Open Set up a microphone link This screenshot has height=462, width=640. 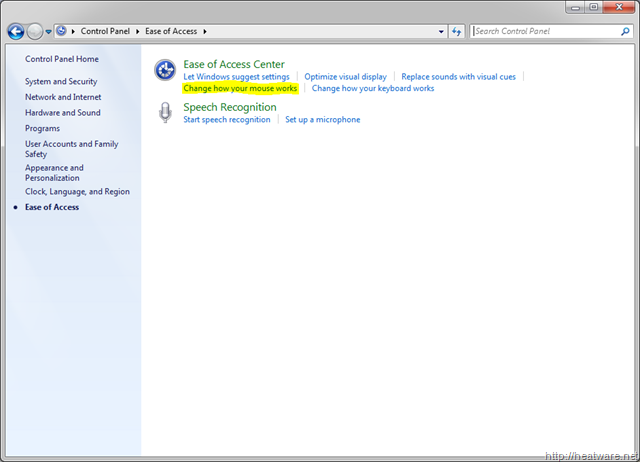[322, 119]
